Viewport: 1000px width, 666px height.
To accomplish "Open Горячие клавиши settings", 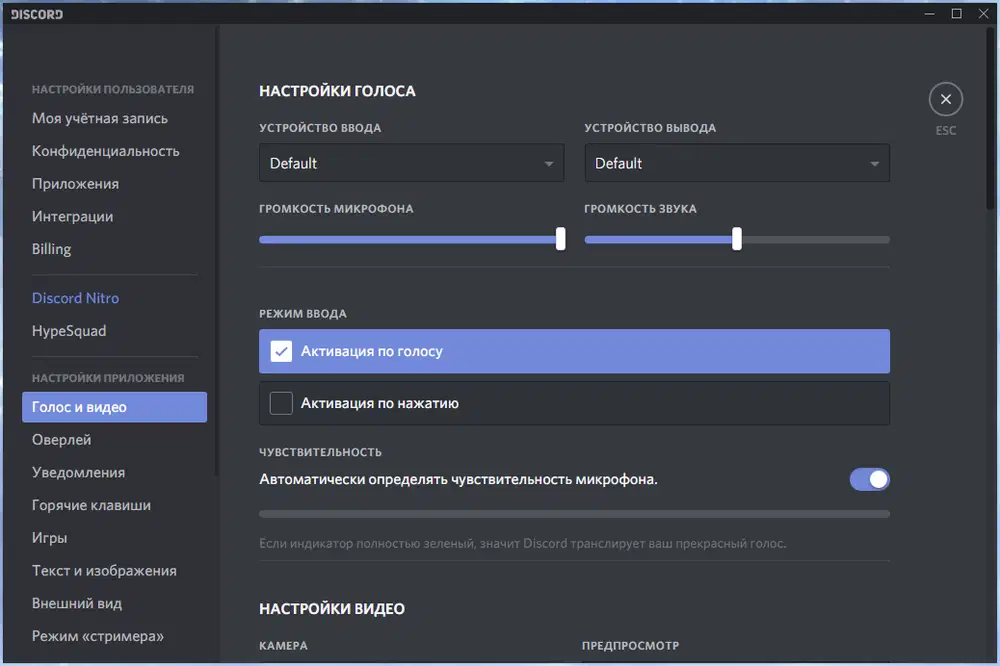I will [91, 505].
